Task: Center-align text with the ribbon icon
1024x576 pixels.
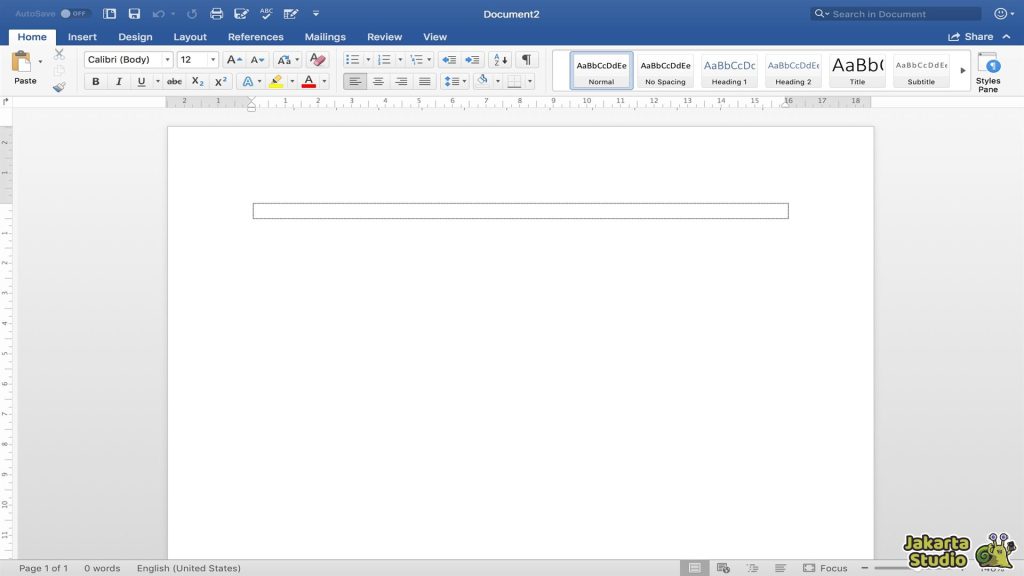Action: [x=378, y=82]
